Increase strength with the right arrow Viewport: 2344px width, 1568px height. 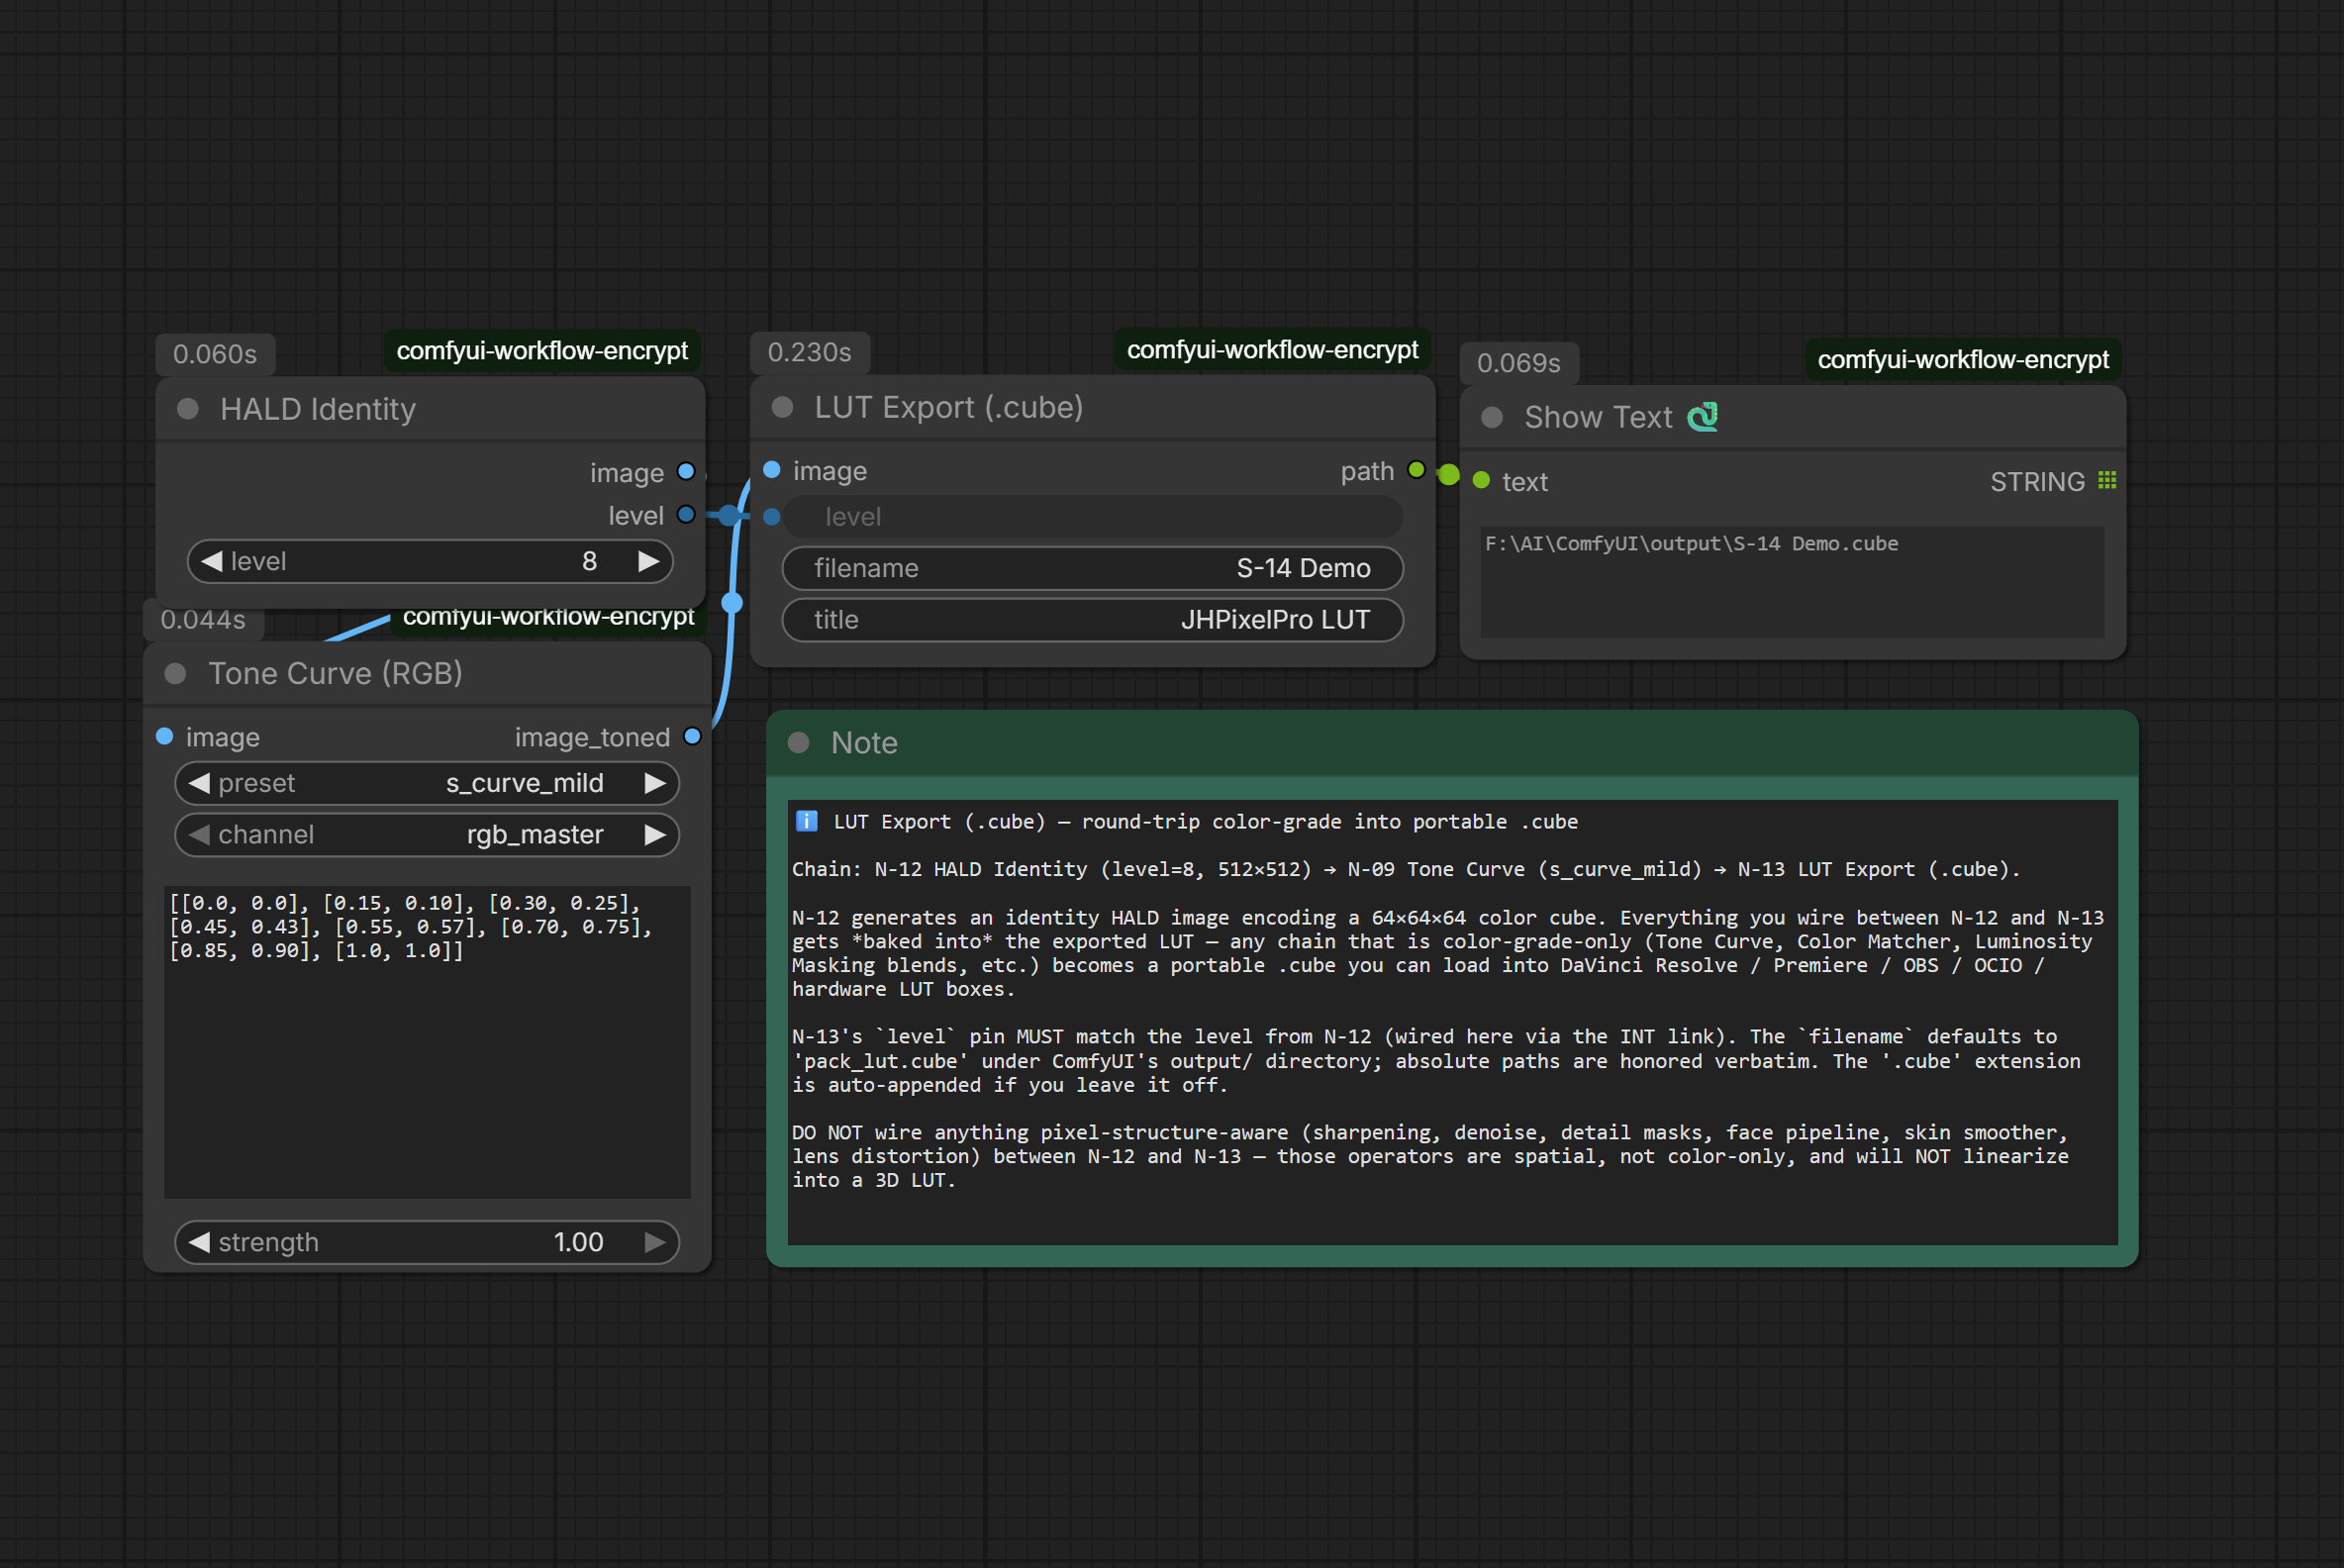pyautogui.click(x=655, y=1243)
